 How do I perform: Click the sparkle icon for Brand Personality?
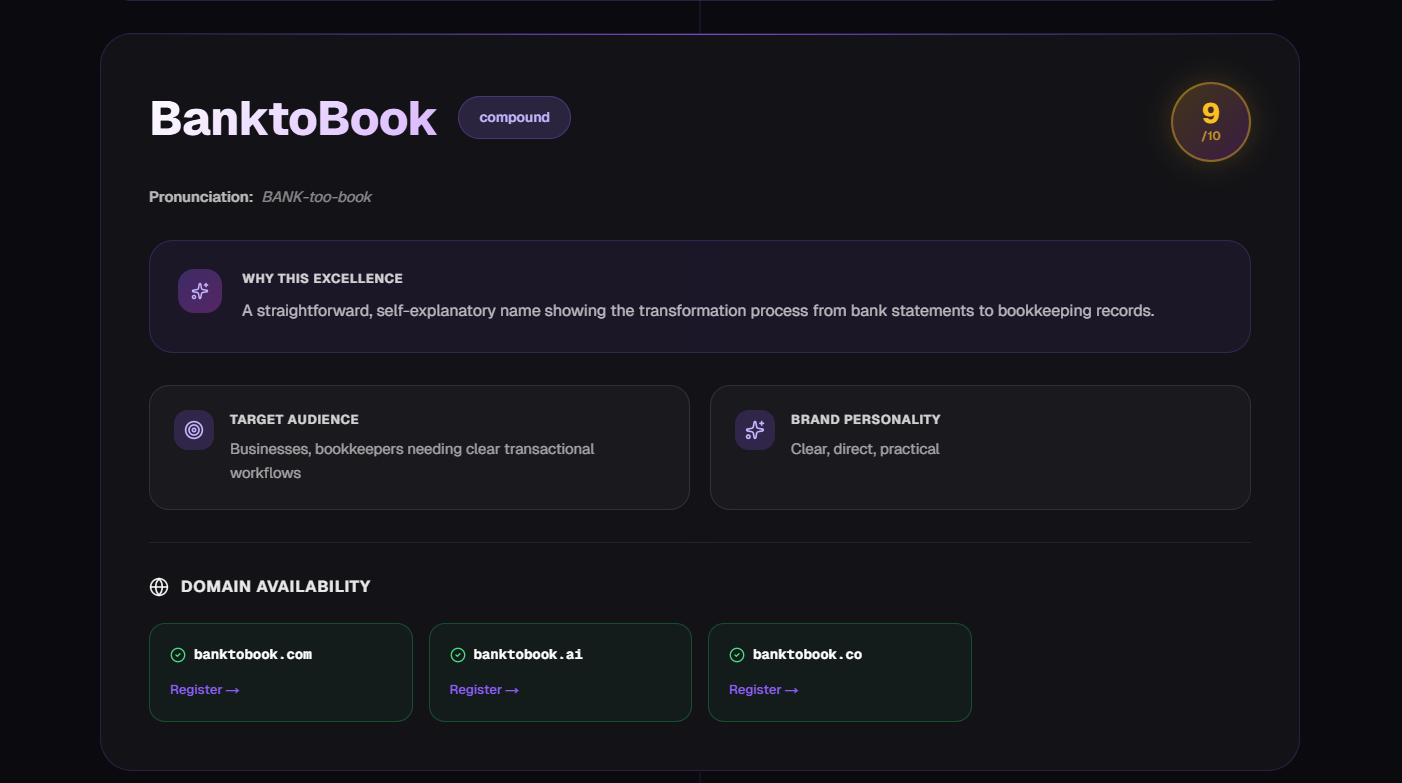pos(755,430)
